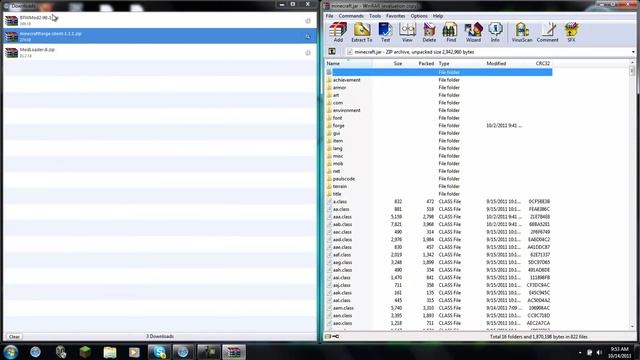Click the clock in the system tray
The image size is (640, 360).
tap(619, 352)
